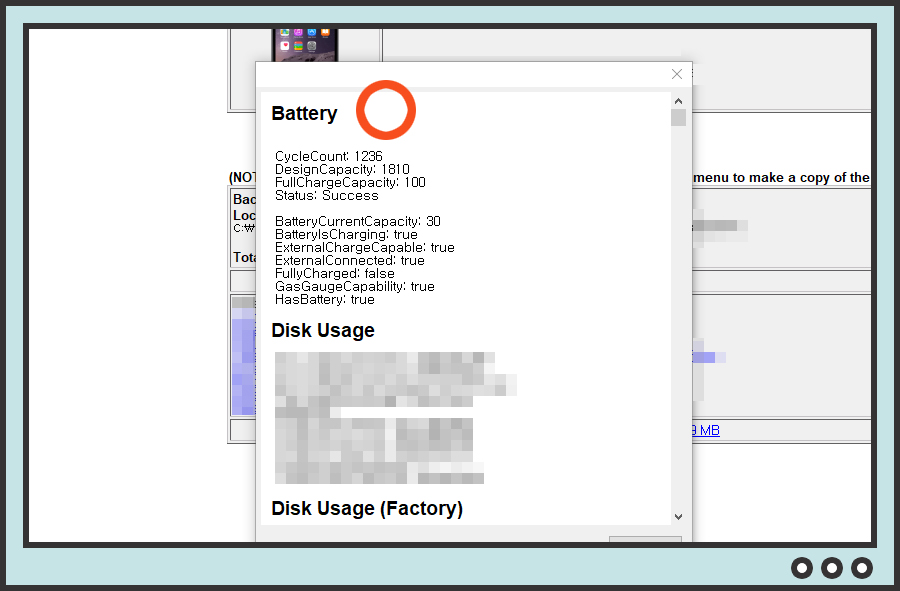
Task: Click the scrollbar down arrow in dialog
Action: tap(678, 516)
